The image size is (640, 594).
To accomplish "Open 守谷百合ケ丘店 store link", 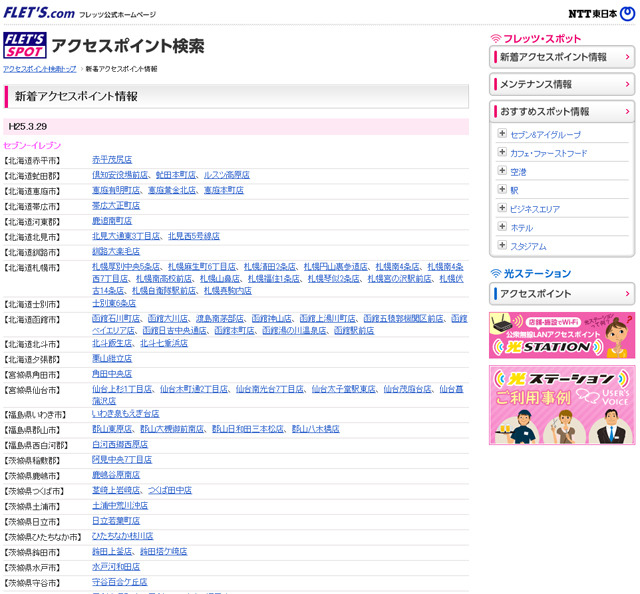I will [120, 582].
